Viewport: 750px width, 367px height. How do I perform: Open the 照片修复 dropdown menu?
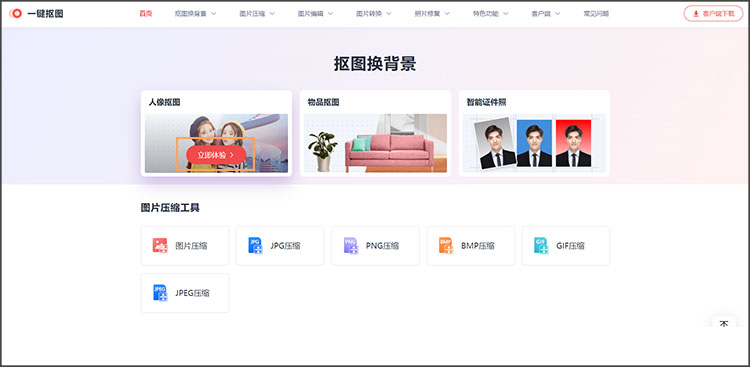[432, 13]
